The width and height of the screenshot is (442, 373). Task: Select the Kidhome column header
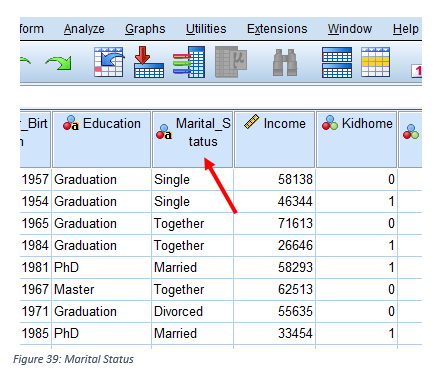[x=356, y=139]
